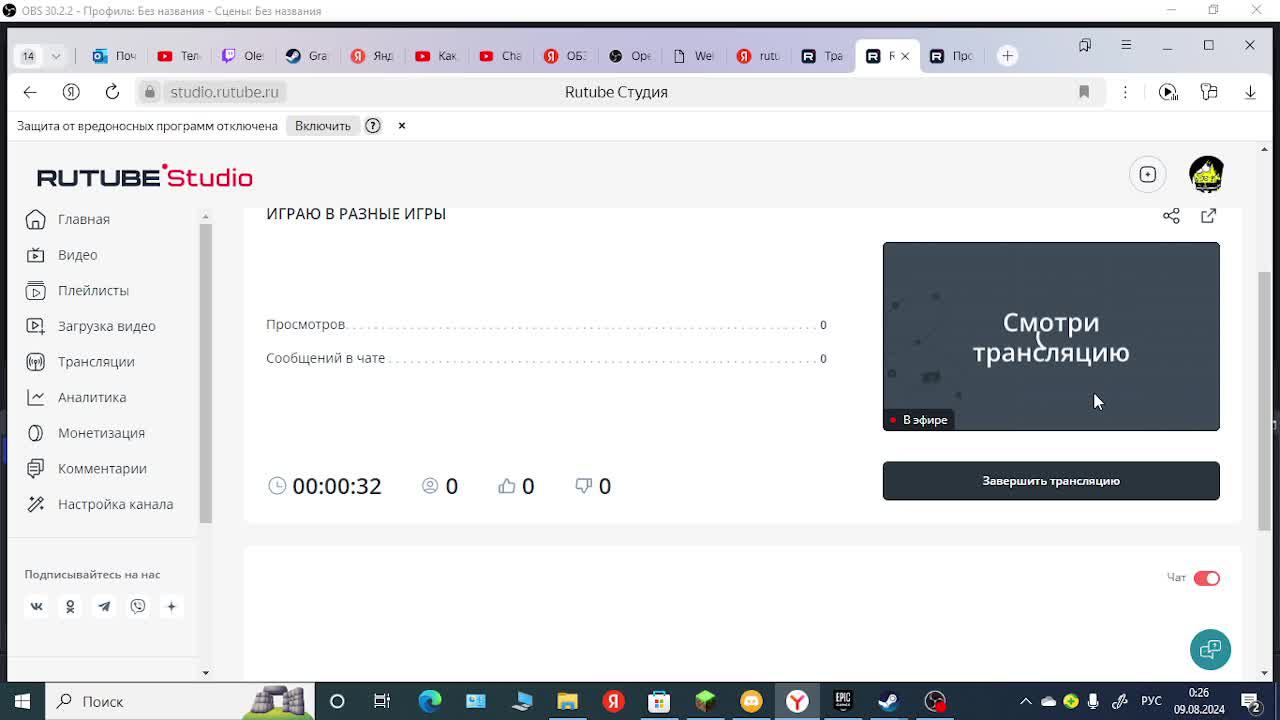The height and width of the screenshot is (720, 1280).
Task: Open Главная in the sidebar
Action: coord(84,219)
